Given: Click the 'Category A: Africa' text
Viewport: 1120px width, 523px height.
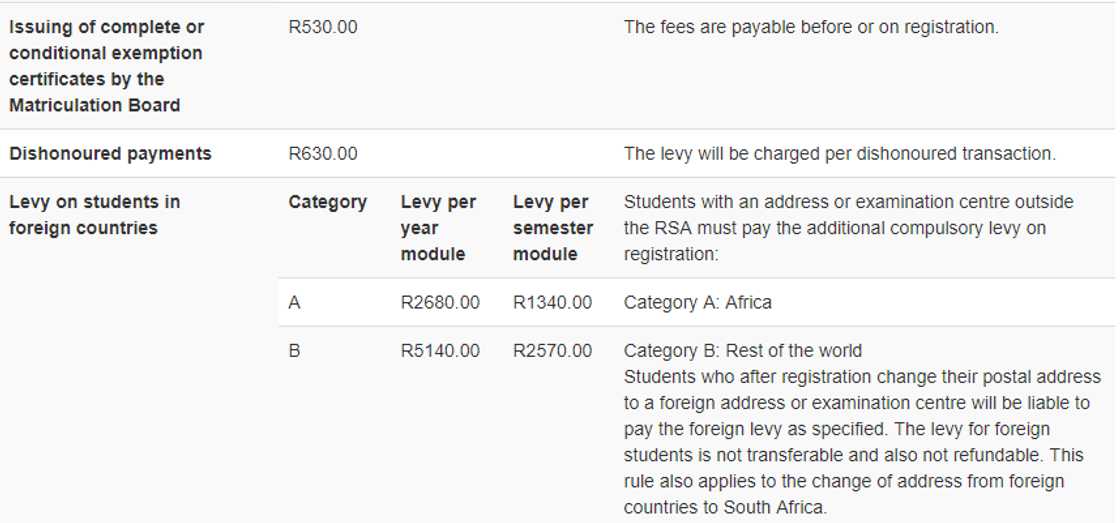Looking at the screenshot, I should coord(697,302).
